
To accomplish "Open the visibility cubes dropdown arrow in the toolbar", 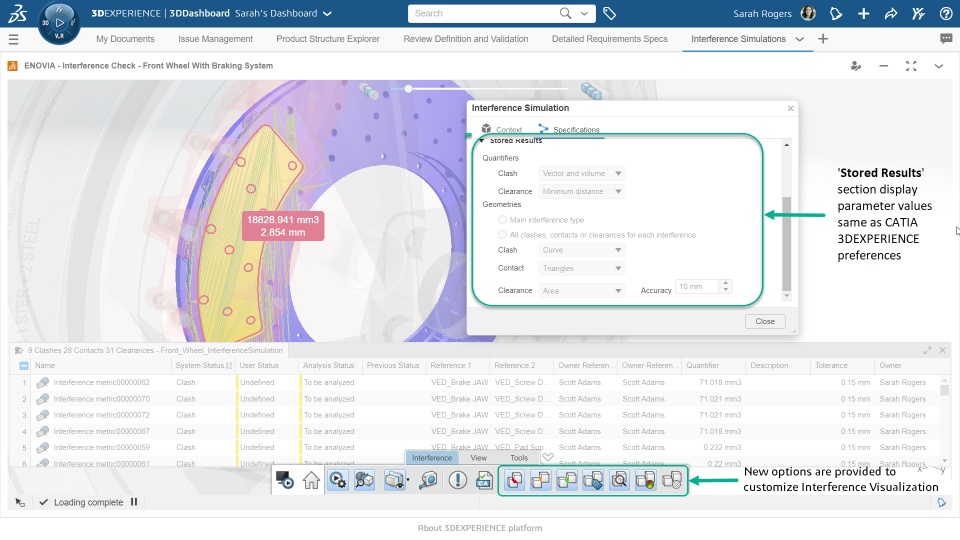I will point(408,481).
